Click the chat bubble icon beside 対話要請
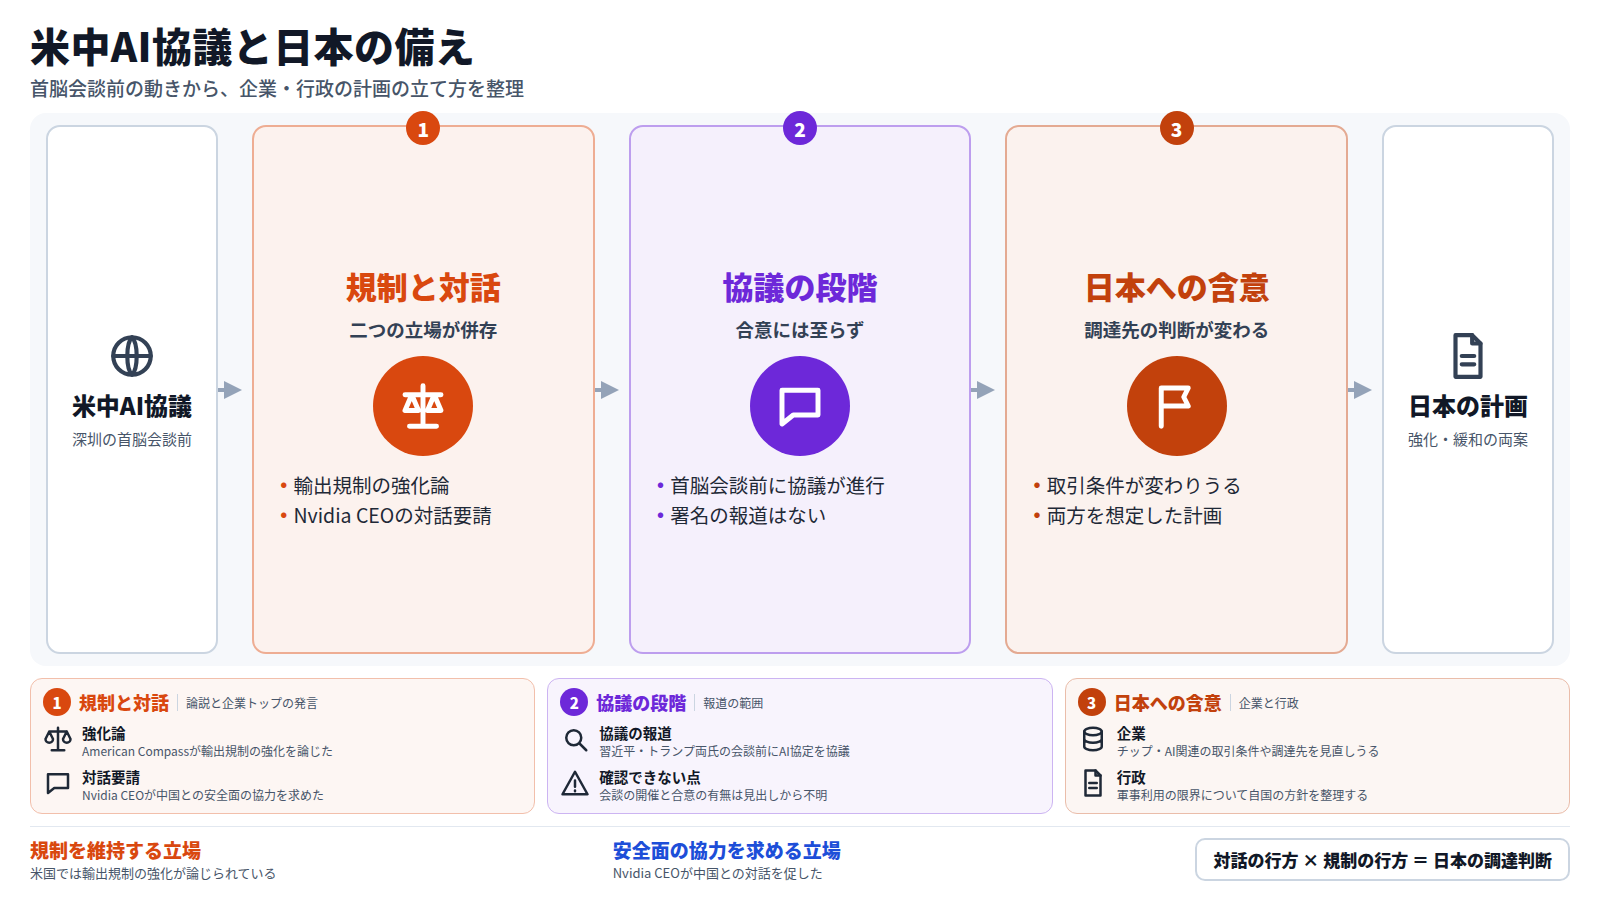The width and height of the screenshot is (1600, 900). [x=58, y=784]
